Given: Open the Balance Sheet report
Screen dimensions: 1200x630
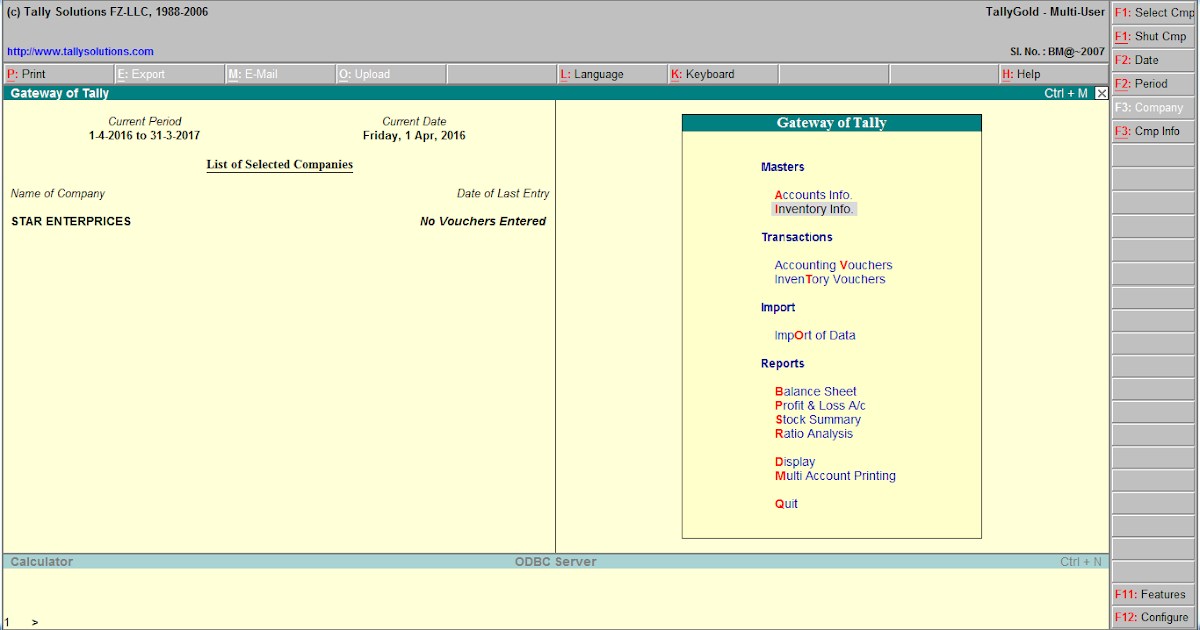Looking at the screenshot, I should (x=815, y=391).
